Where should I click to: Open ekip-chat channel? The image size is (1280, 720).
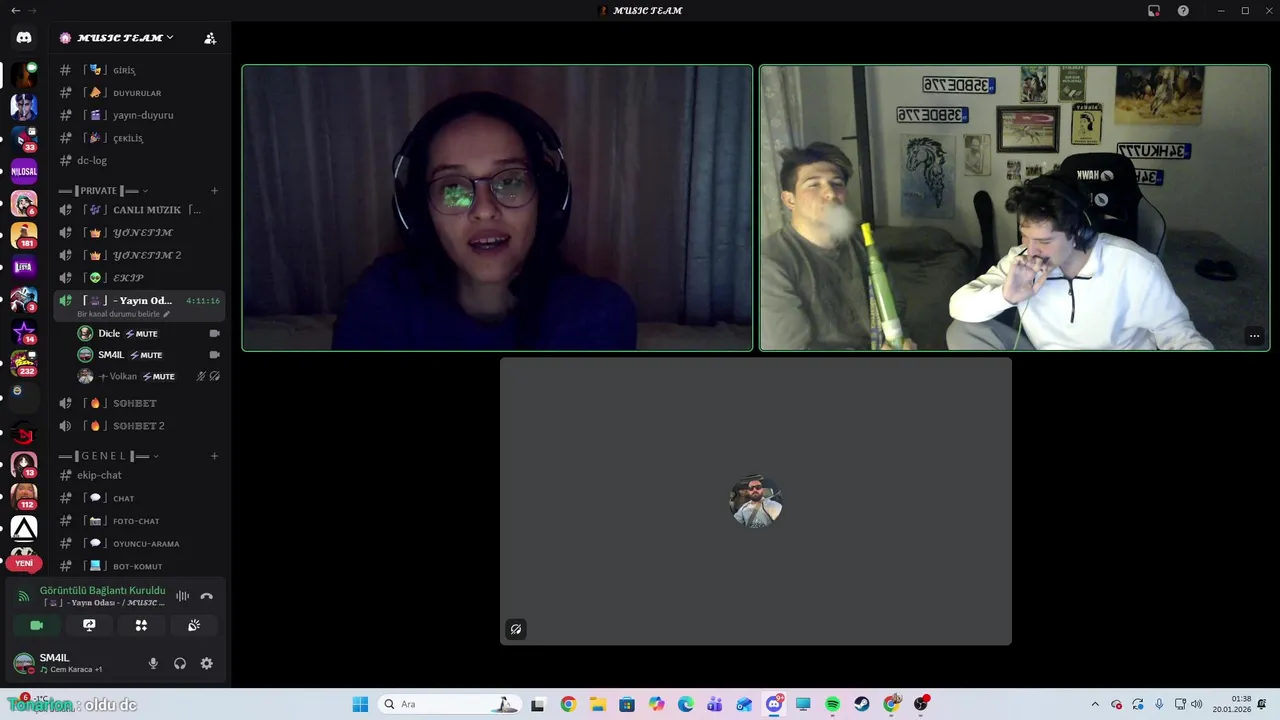[139, 475]
